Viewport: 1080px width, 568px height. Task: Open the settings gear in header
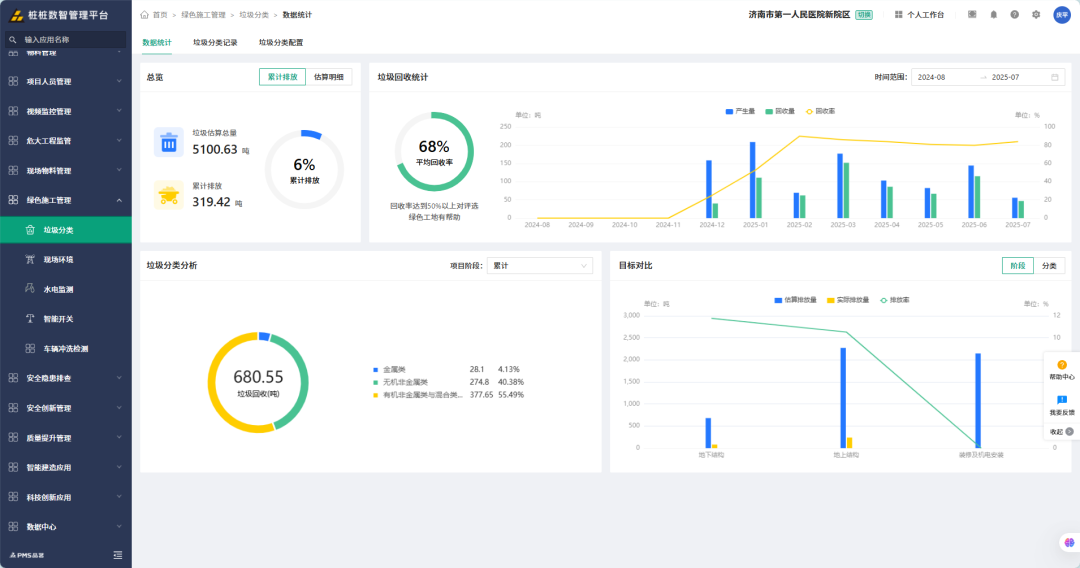(x=1036, y=14)
